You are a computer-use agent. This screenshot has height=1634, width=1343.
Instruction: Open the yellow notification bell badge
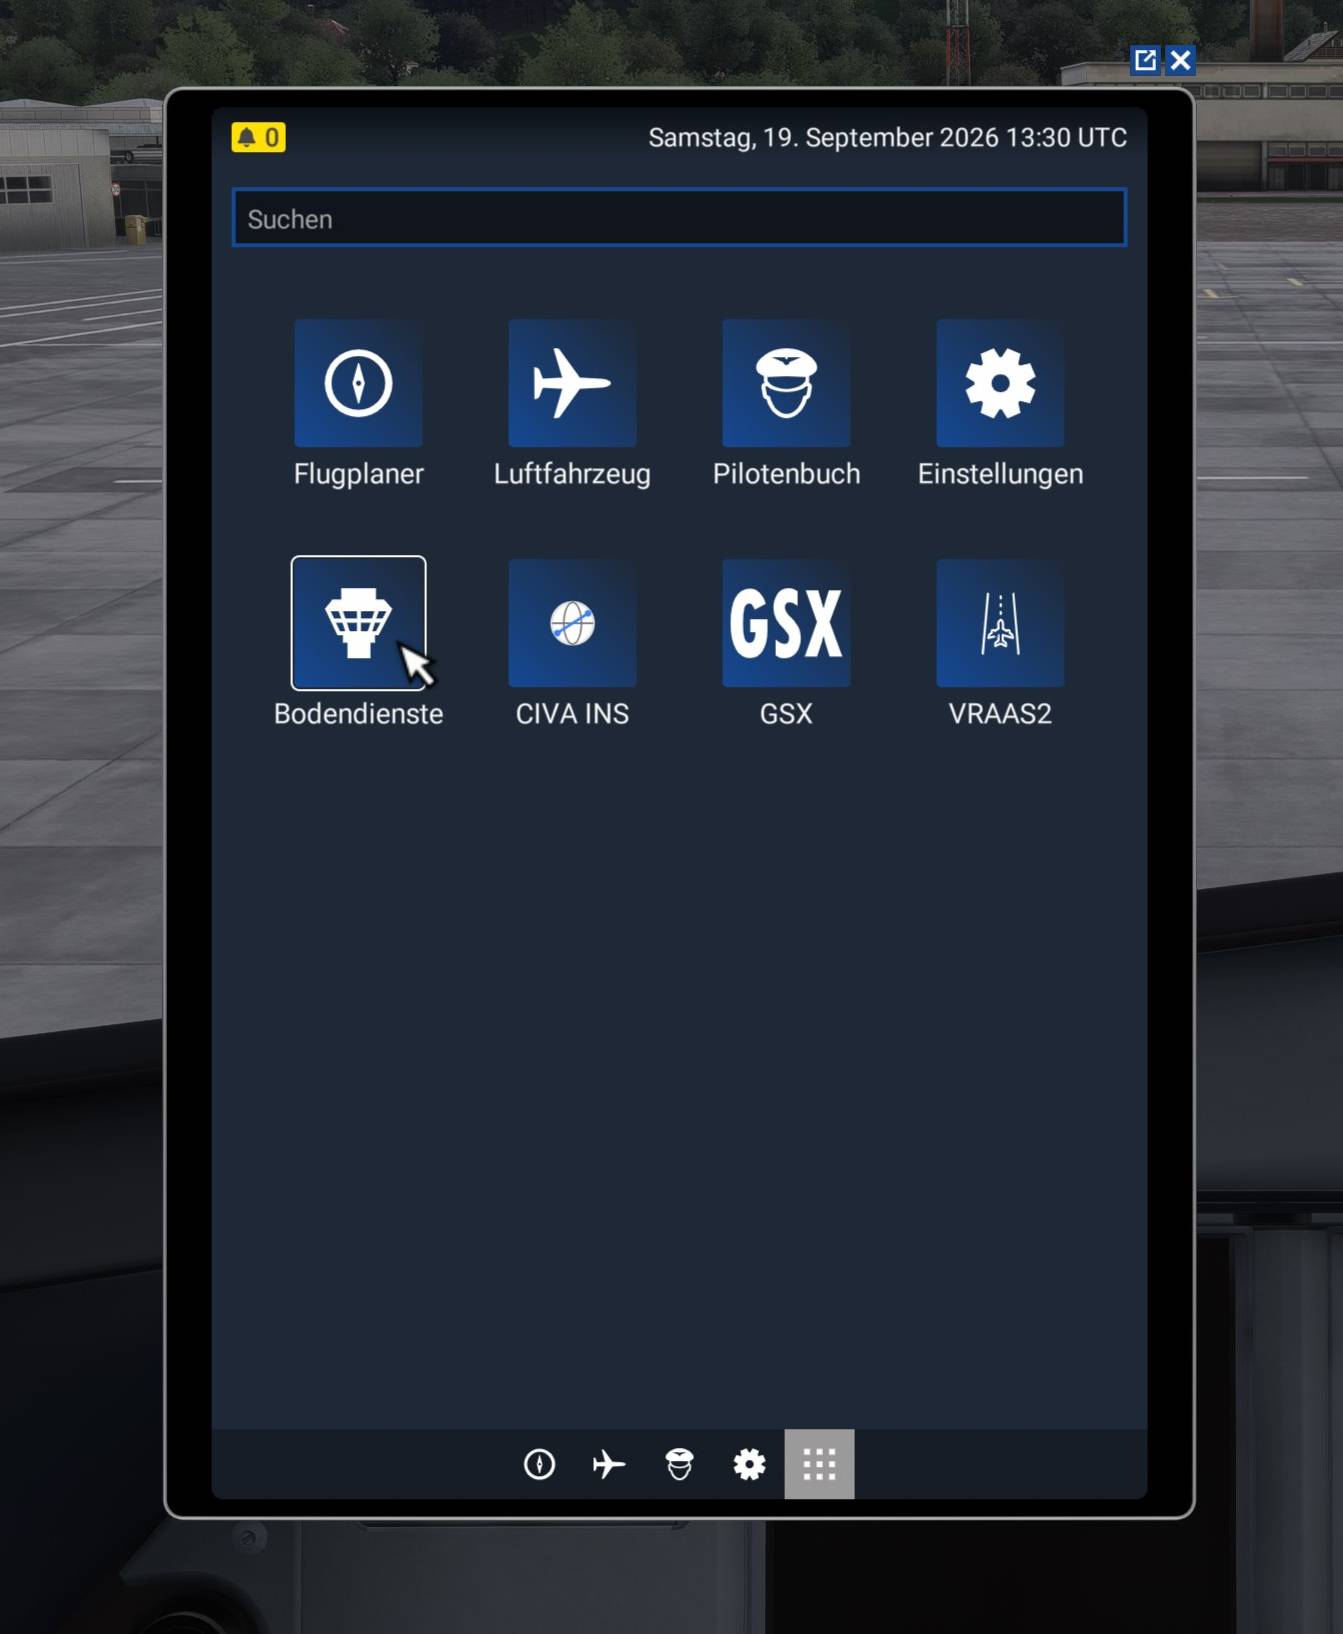pyautogui.click(x=258, y=137)
